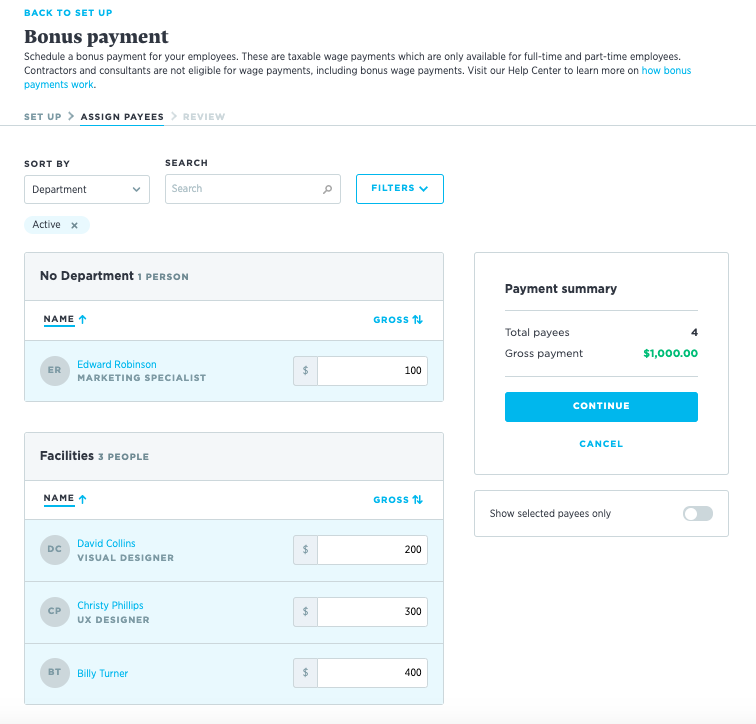The width and height of the screenshot is (756, 724).
Task: Focus the payee Search field
Action: click(x=244, y=189)
